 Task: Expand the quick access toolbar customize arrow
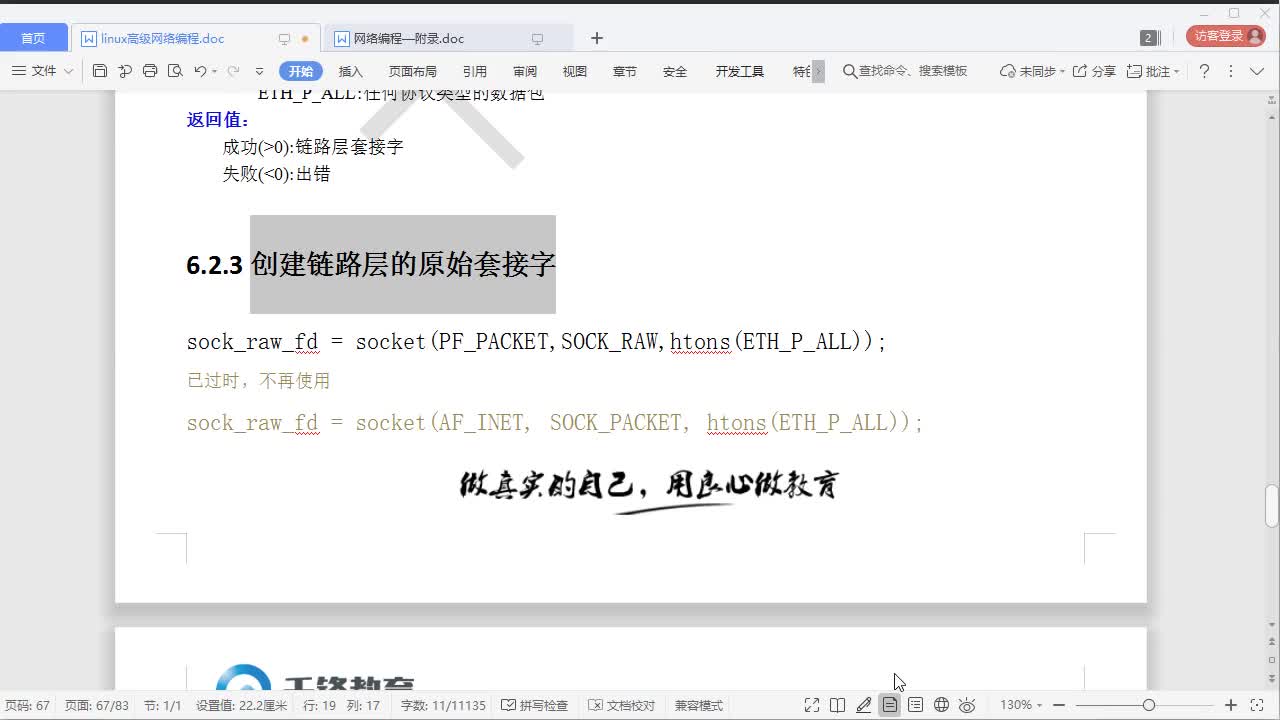pos(260,72)
